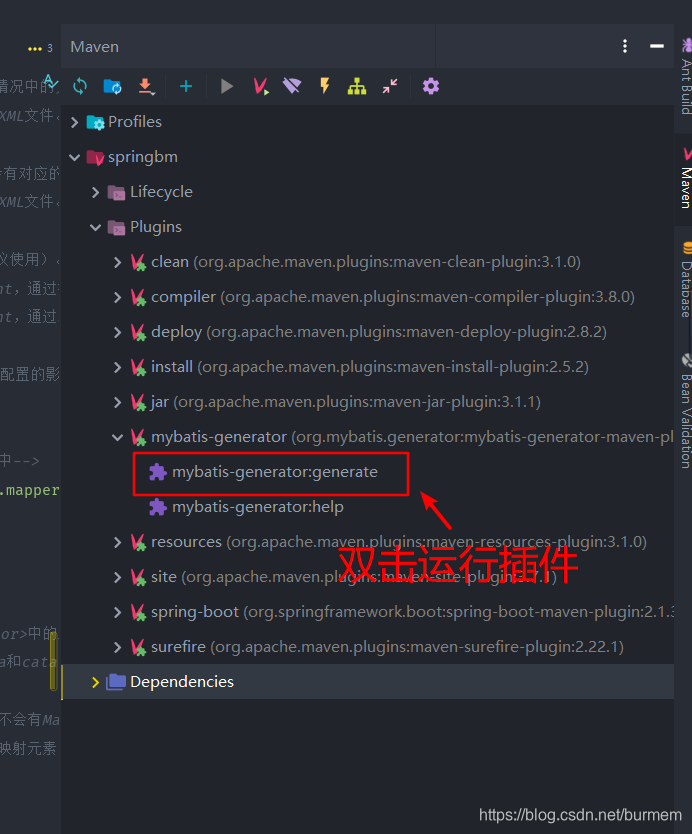Execute Maven goal icon
The width and height of the screenshot is (692, 834).
tap(261, 86)
